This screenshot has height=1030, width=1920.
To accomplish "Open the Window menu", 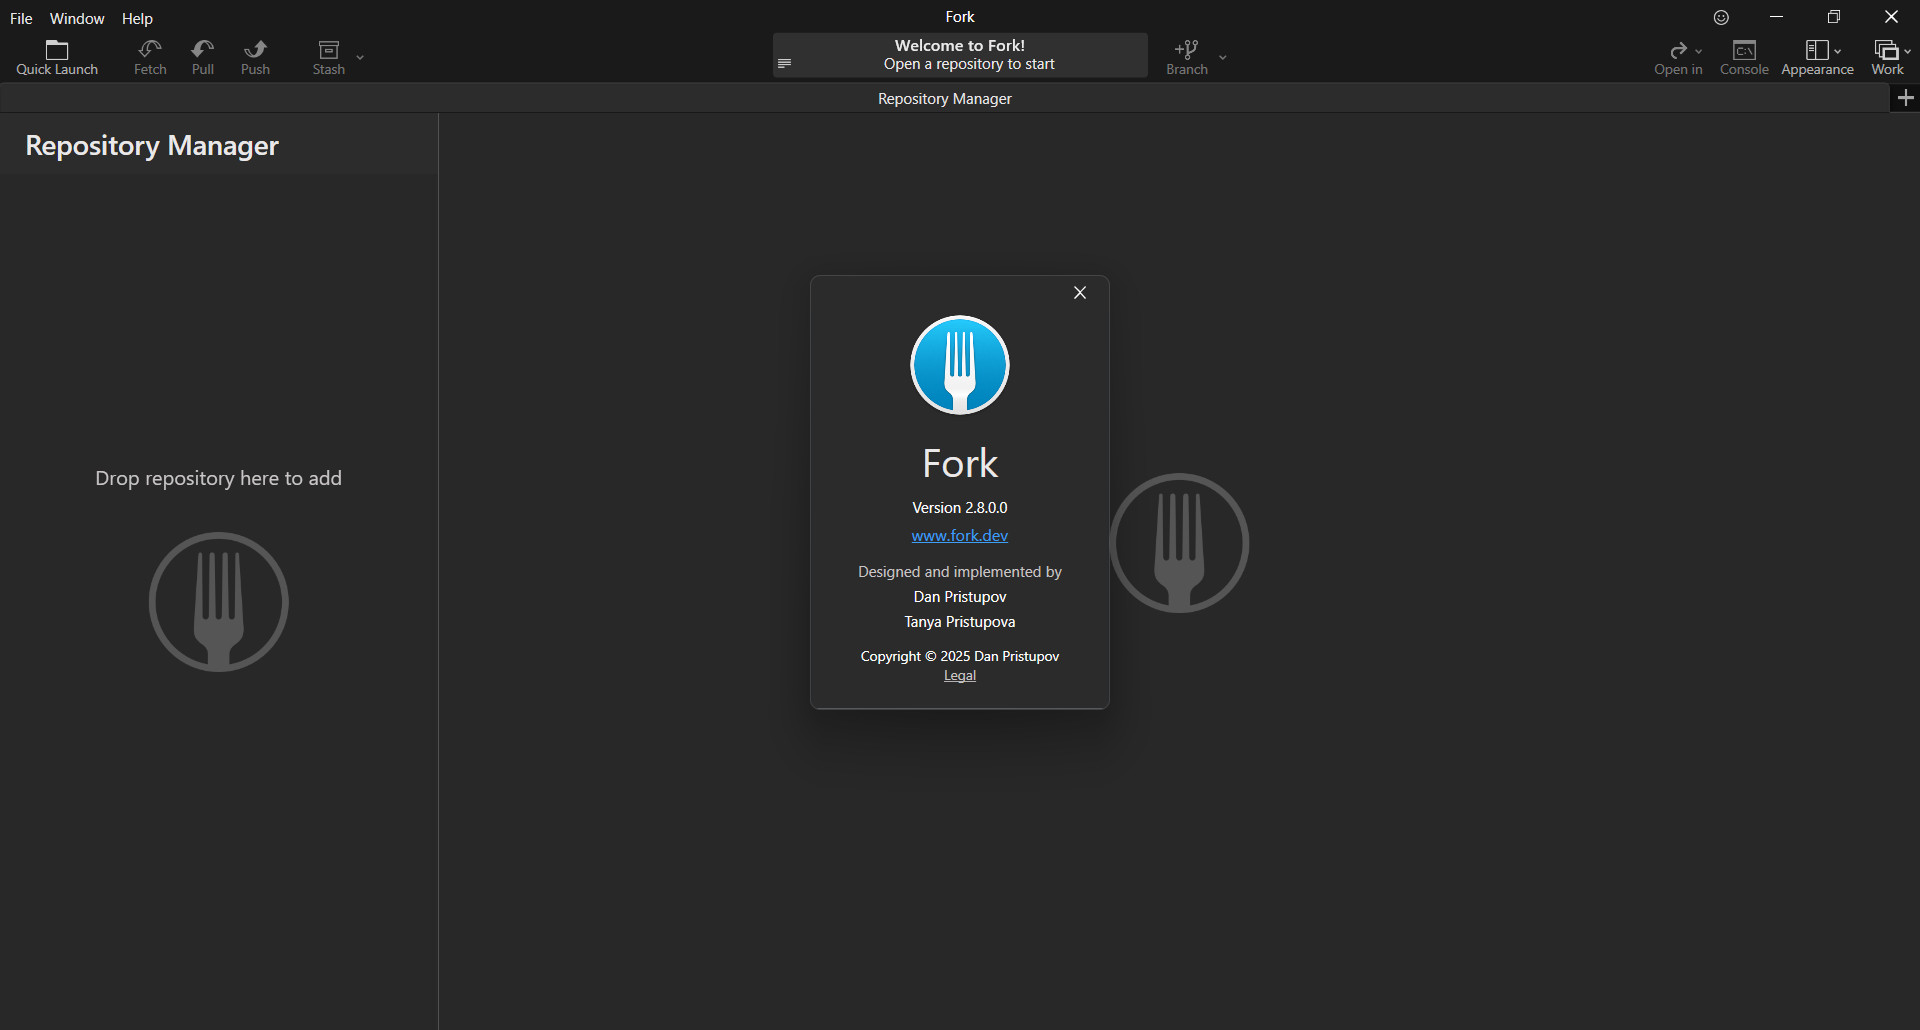I will pyautogui.click(x=77, y=18).
